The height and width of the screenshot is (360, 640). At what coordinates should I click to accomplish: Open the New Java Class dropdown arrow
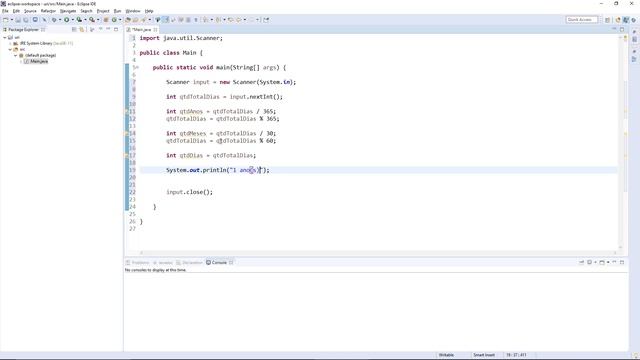(120, 20)
